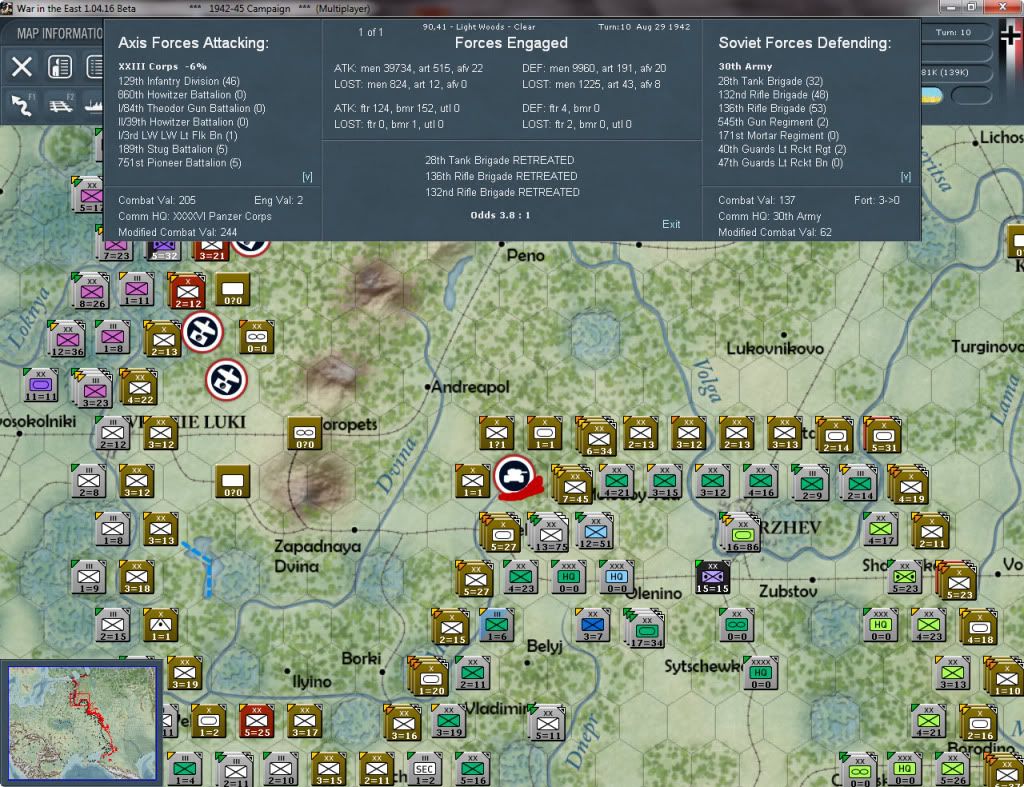Click the Peno town label on map
This screenshot has width=1024, height=787.
pos(526,255)
